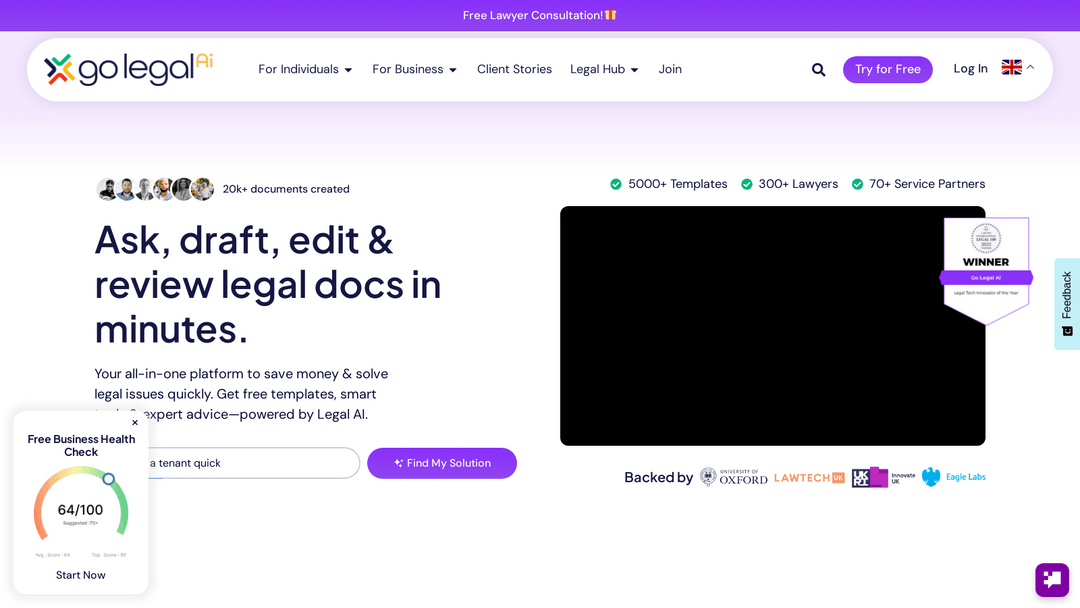Viewport: 1080px width, 608px height.
Task: Click the Free Lawyer Consultation banner
Action: click(540, 15)
